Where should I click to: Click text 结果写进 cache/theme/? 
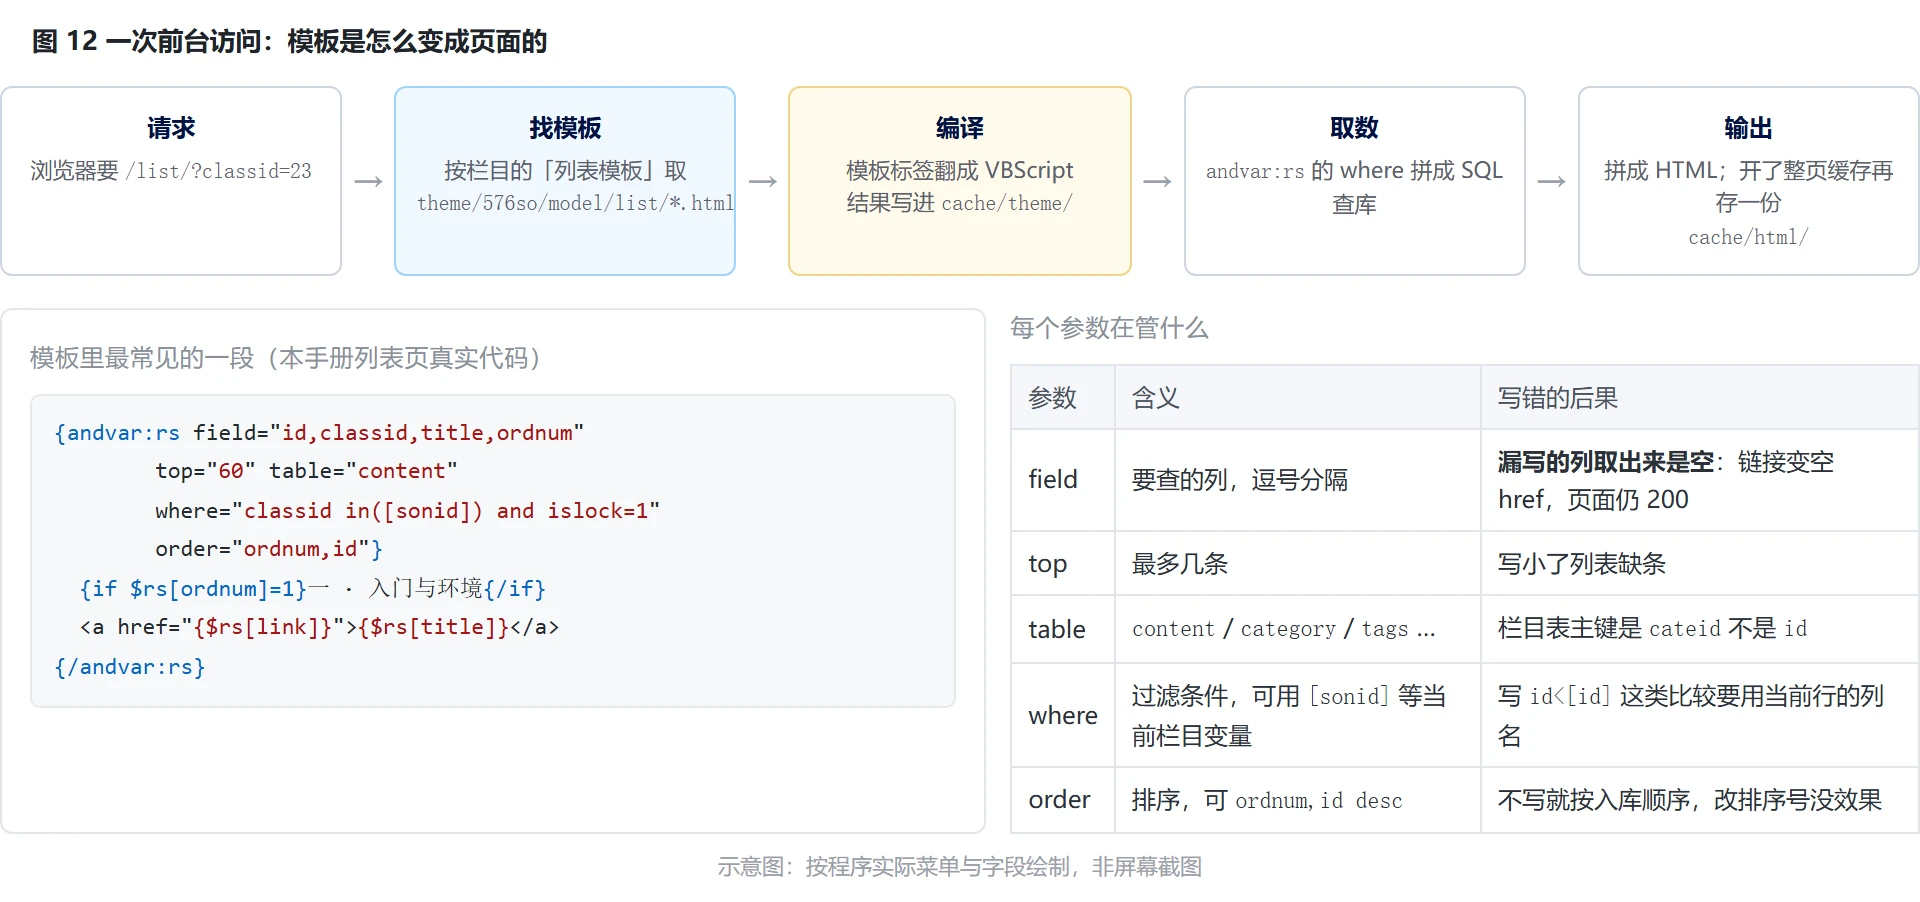pyautogui.click(x=960, y=203)
